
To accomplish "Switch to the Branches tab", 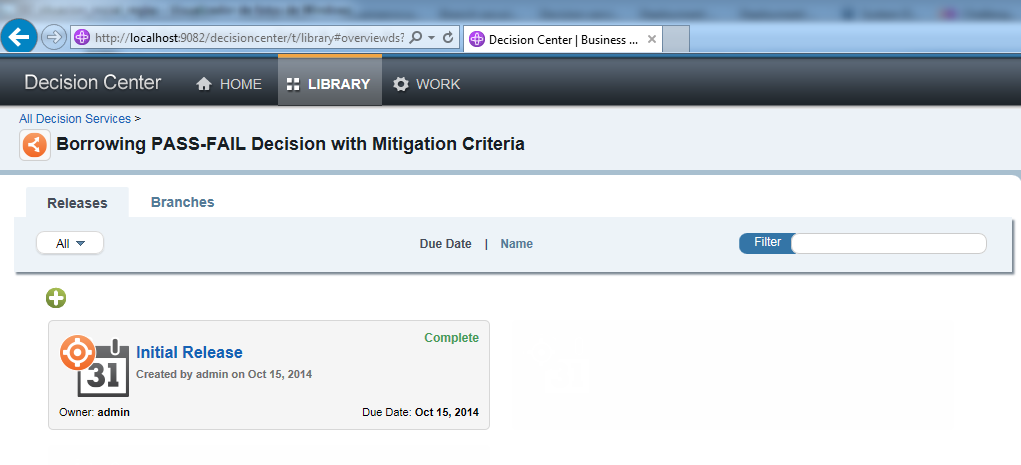I will click(x=182, y=202).
